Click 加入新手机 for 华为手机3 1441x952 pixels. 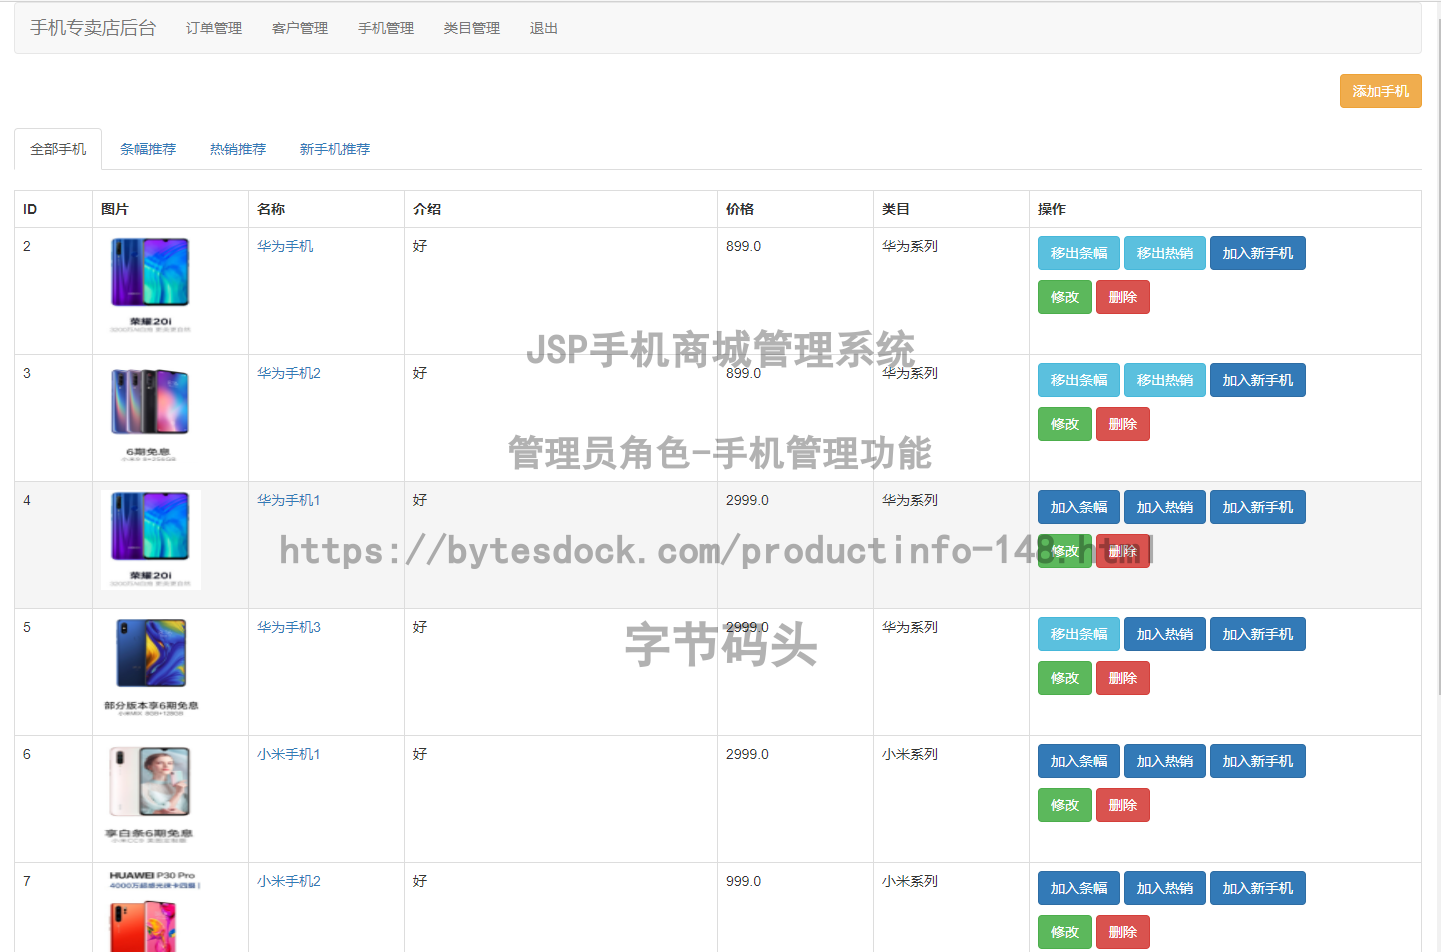(1258, 634)
